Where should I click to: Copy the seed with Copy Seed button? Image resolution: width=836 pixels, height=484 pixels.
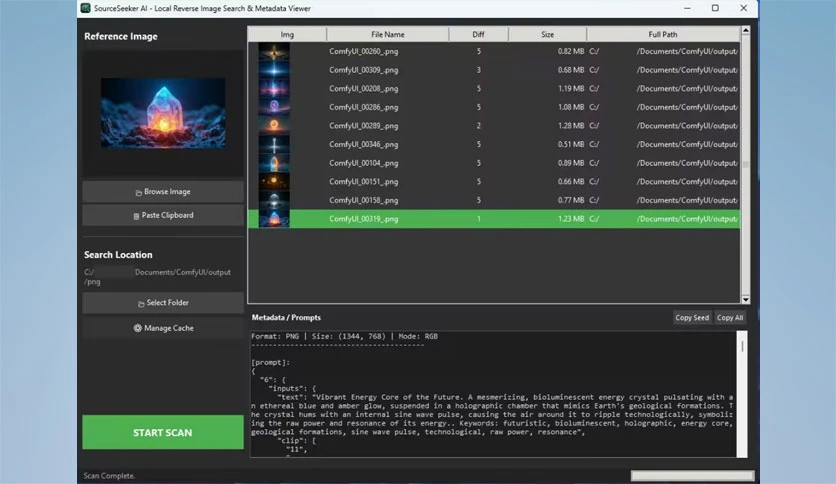[x=692, y=318]
